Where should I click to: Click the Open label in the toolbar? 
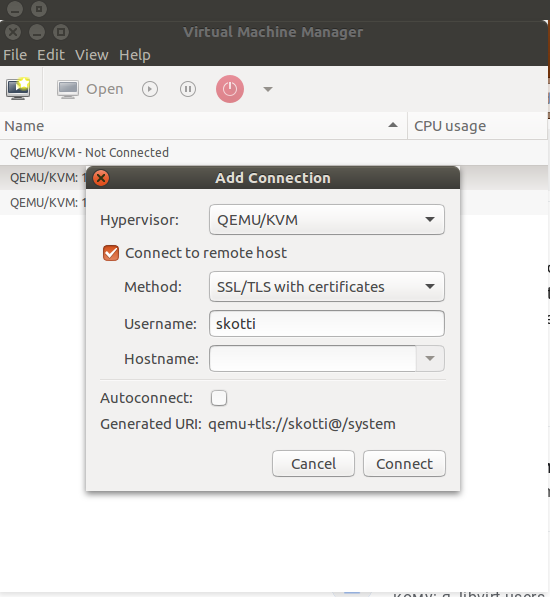point(105,89)
